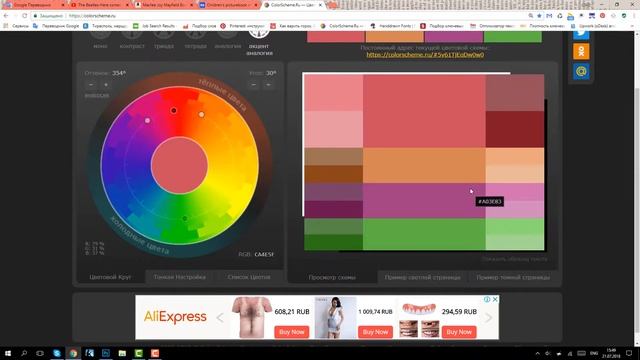Click the black main hue dot on wheel
This screenshot has width=640, height=360.
coord(173,110)
